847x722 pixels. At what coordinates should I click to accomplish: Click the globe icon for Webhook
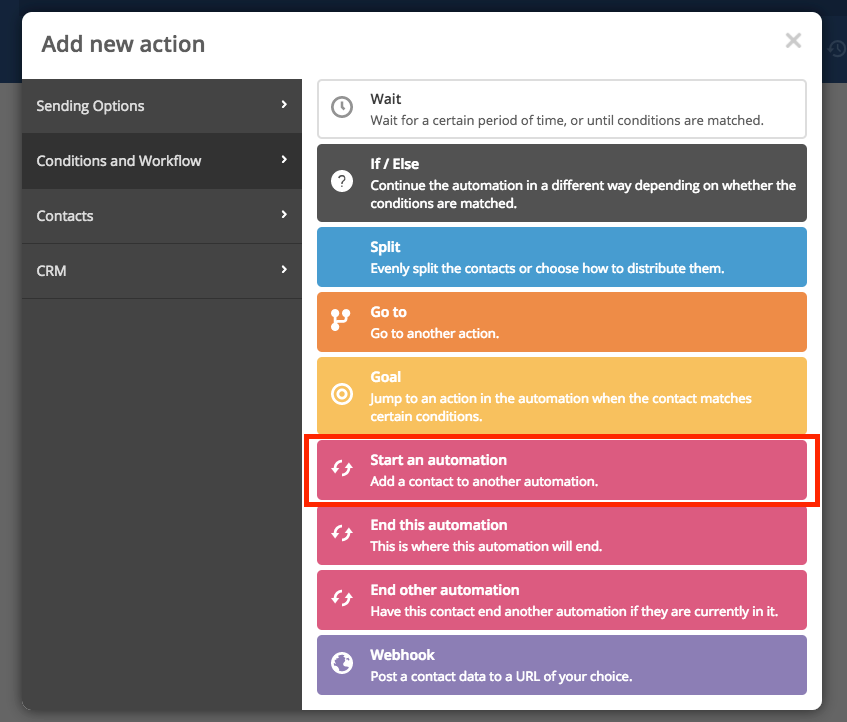[x=342, y=664]
